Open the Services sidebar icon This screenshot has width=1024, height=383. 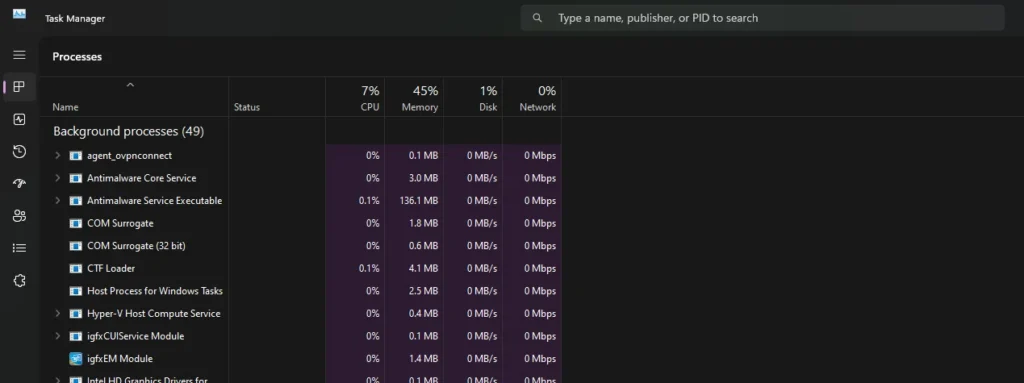click(19, 280)
